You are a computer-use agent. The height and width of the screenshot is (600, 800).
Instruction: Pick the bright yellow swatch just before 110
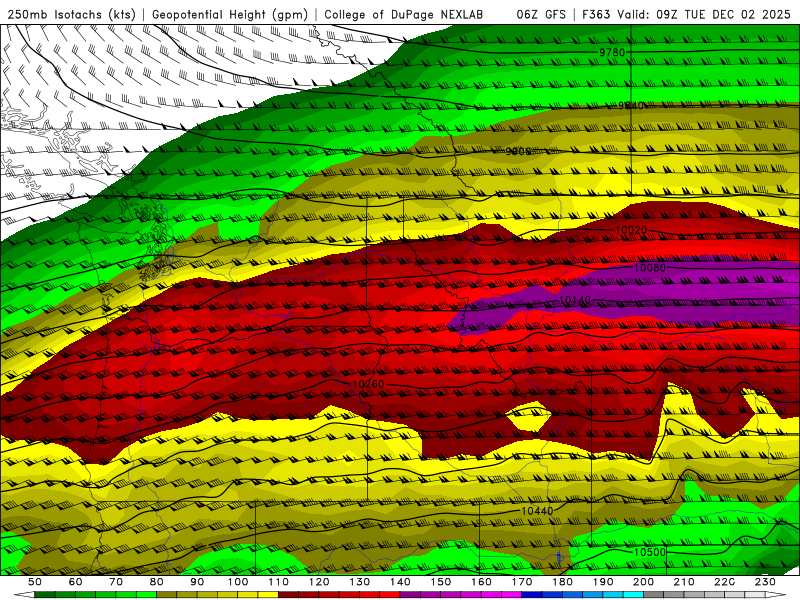(x=268, y=594)
